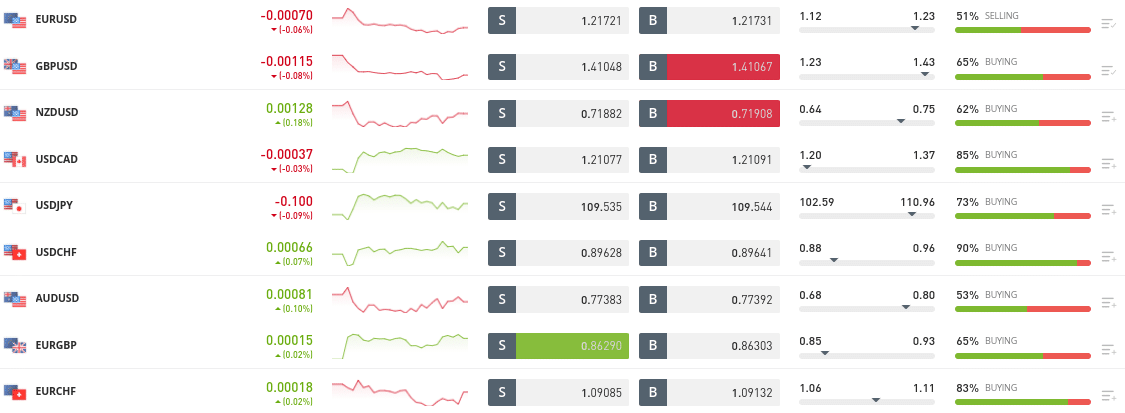Open the EURCHF instrument name link
The height and width of the screenshot is (413, 1125).
point(56,392)
